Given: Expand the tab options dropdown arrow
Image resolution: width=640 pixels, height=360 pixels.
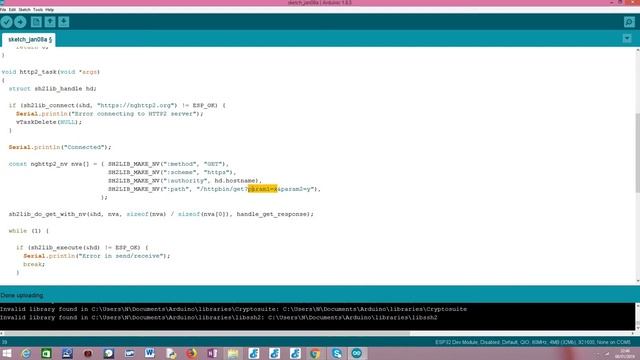Looking at the screenshot, I should click(x=627, y=39).
